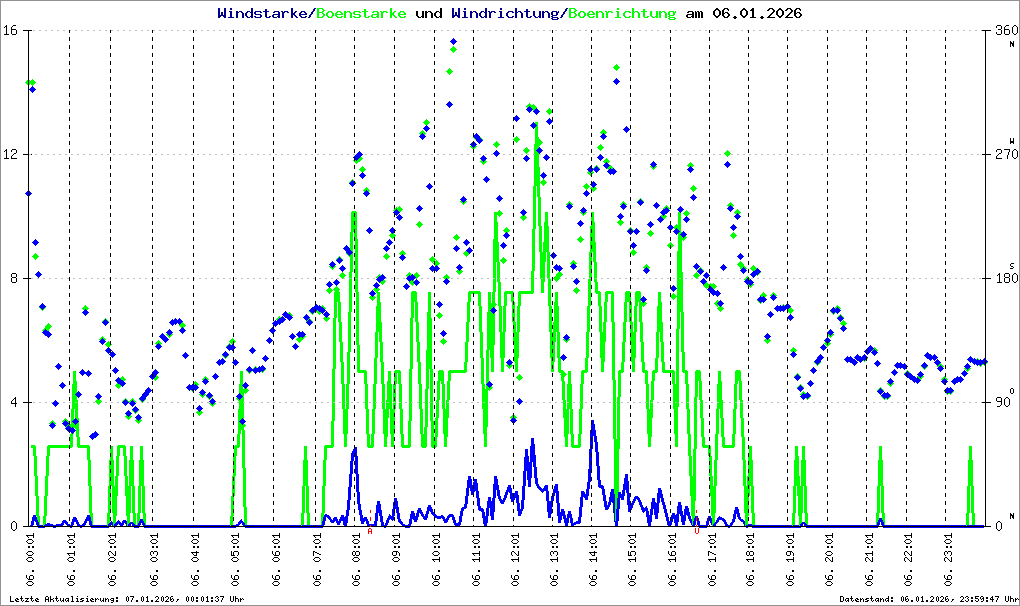
Task: Click the time label "06. 23:01"
Action: pyautogui.click(x=947, y=560)
